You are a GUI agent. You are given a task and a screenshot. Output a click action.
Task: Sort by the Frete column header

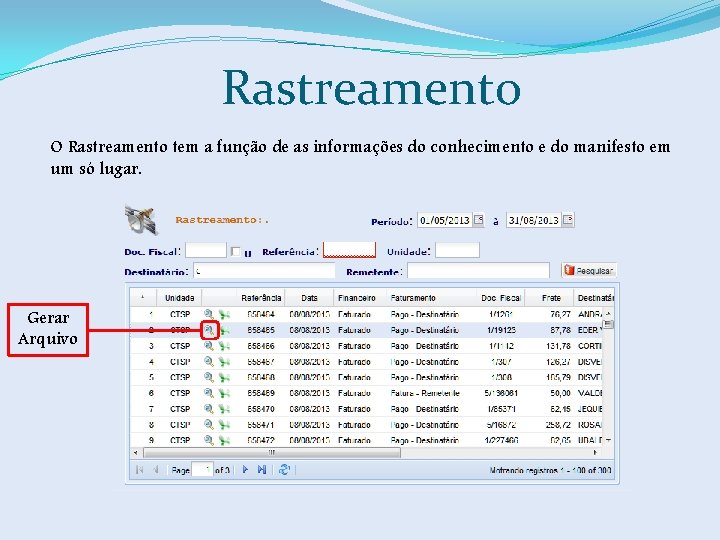[551, 298]
